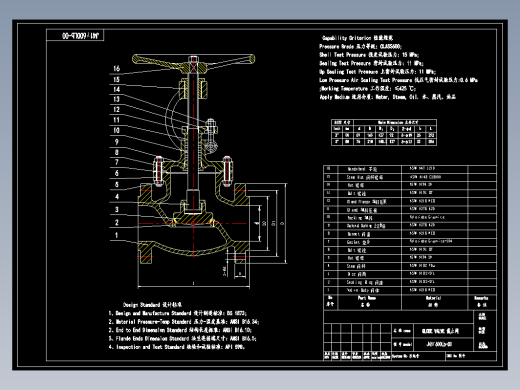Select callout number 15 beside the valve drawing
The image size is (520, 390).
116,80
